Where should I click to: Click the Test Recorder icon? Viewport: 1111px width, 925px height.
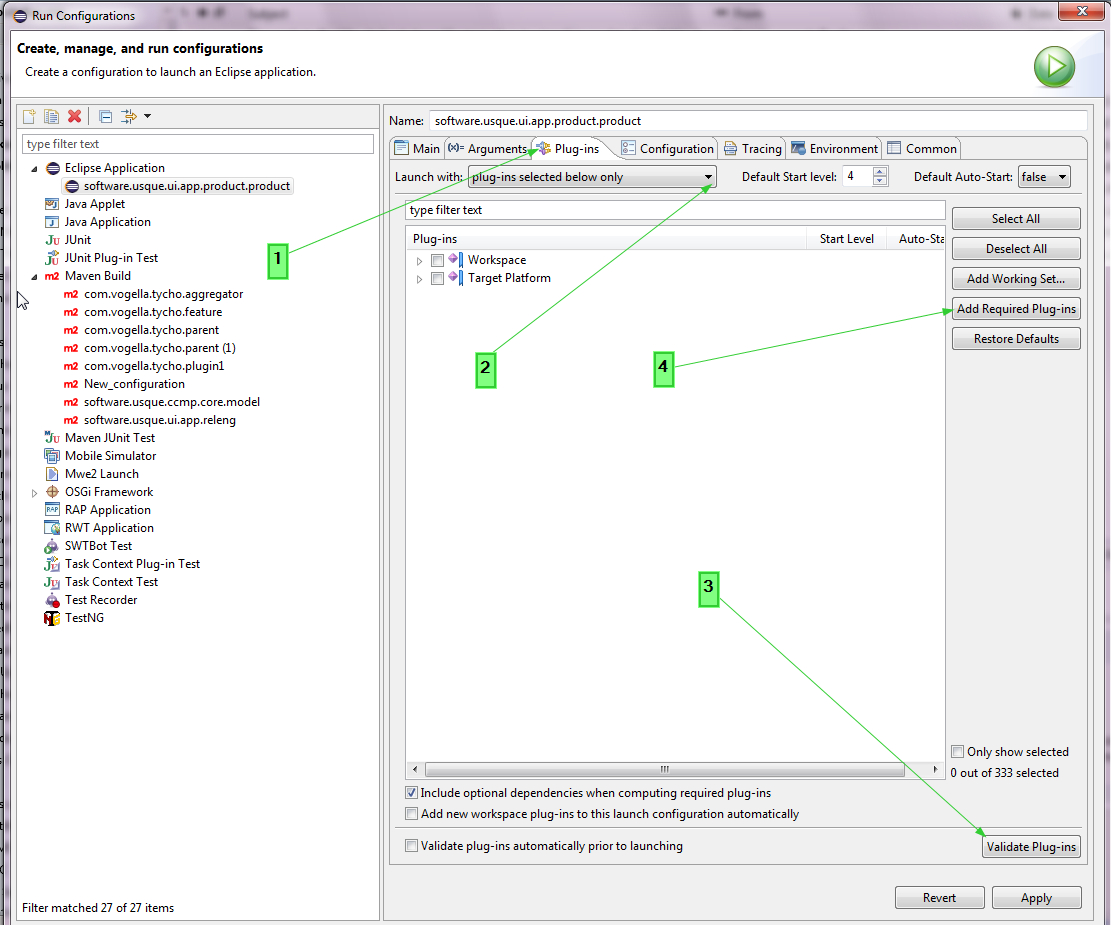(52, 600)
